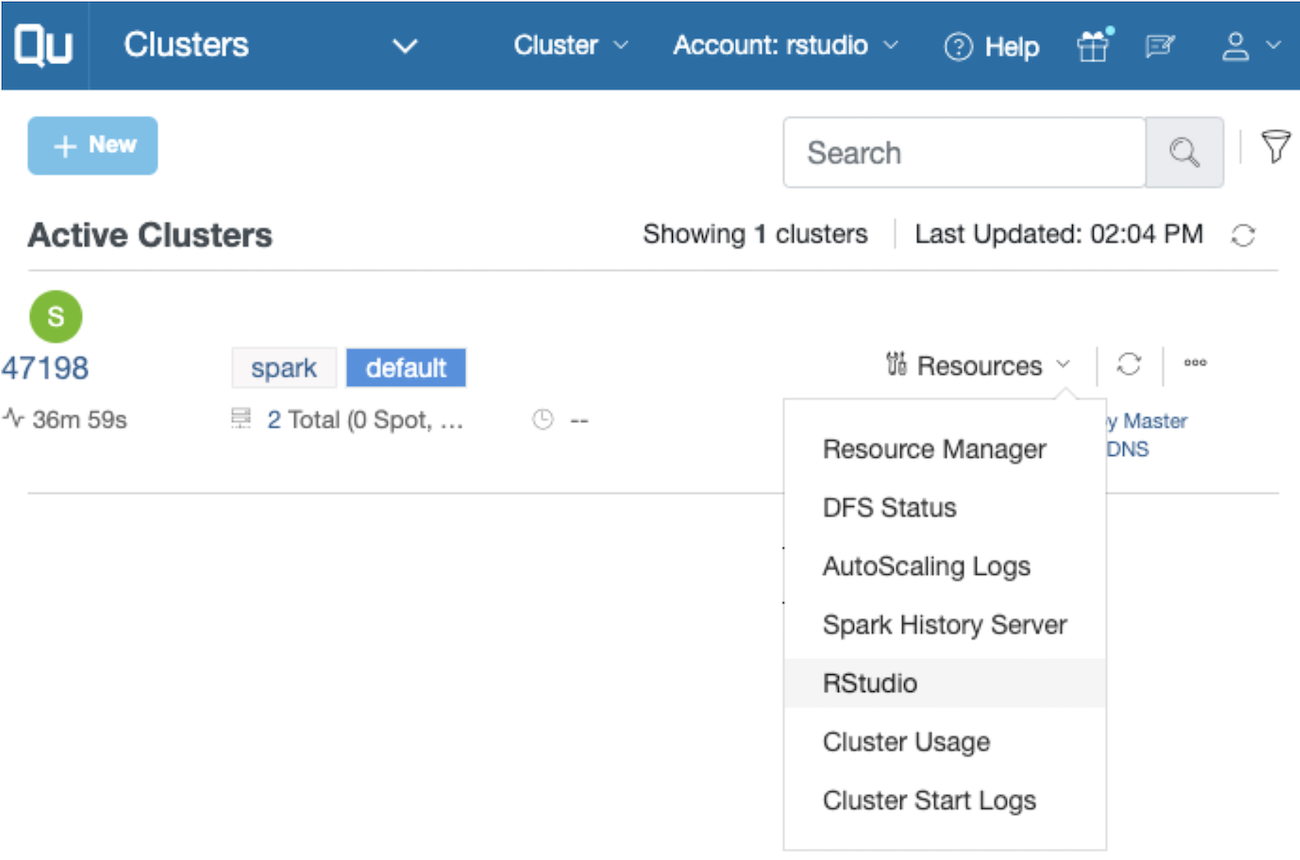The height and width of the screenshot is (860, 1300).
Task: Refresh the cluster list next to Last Updated
Action: pos(1243,236)
